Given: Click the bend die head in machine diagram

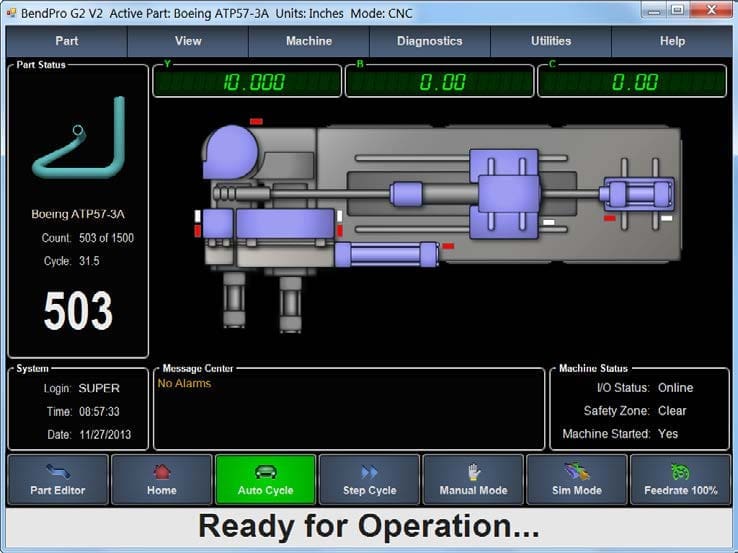Looking at the screenshot, I should coord(230,152).
